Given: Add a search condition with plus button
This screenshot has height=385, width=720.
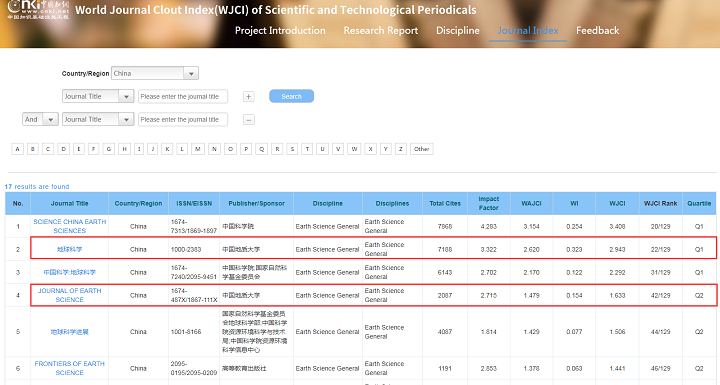Looking at the screenshot, I should [248, 96].
